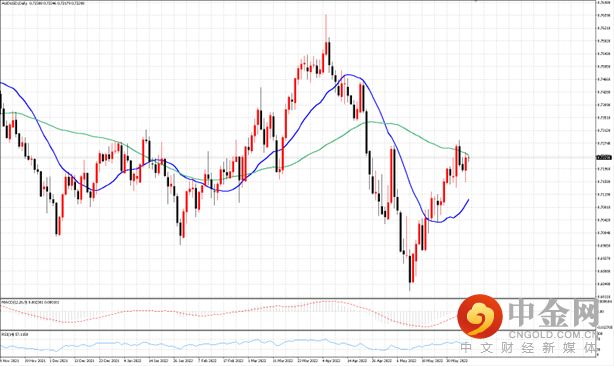Click the current price tag on price axis
The image size is (614, 366).
click(603, 157)
